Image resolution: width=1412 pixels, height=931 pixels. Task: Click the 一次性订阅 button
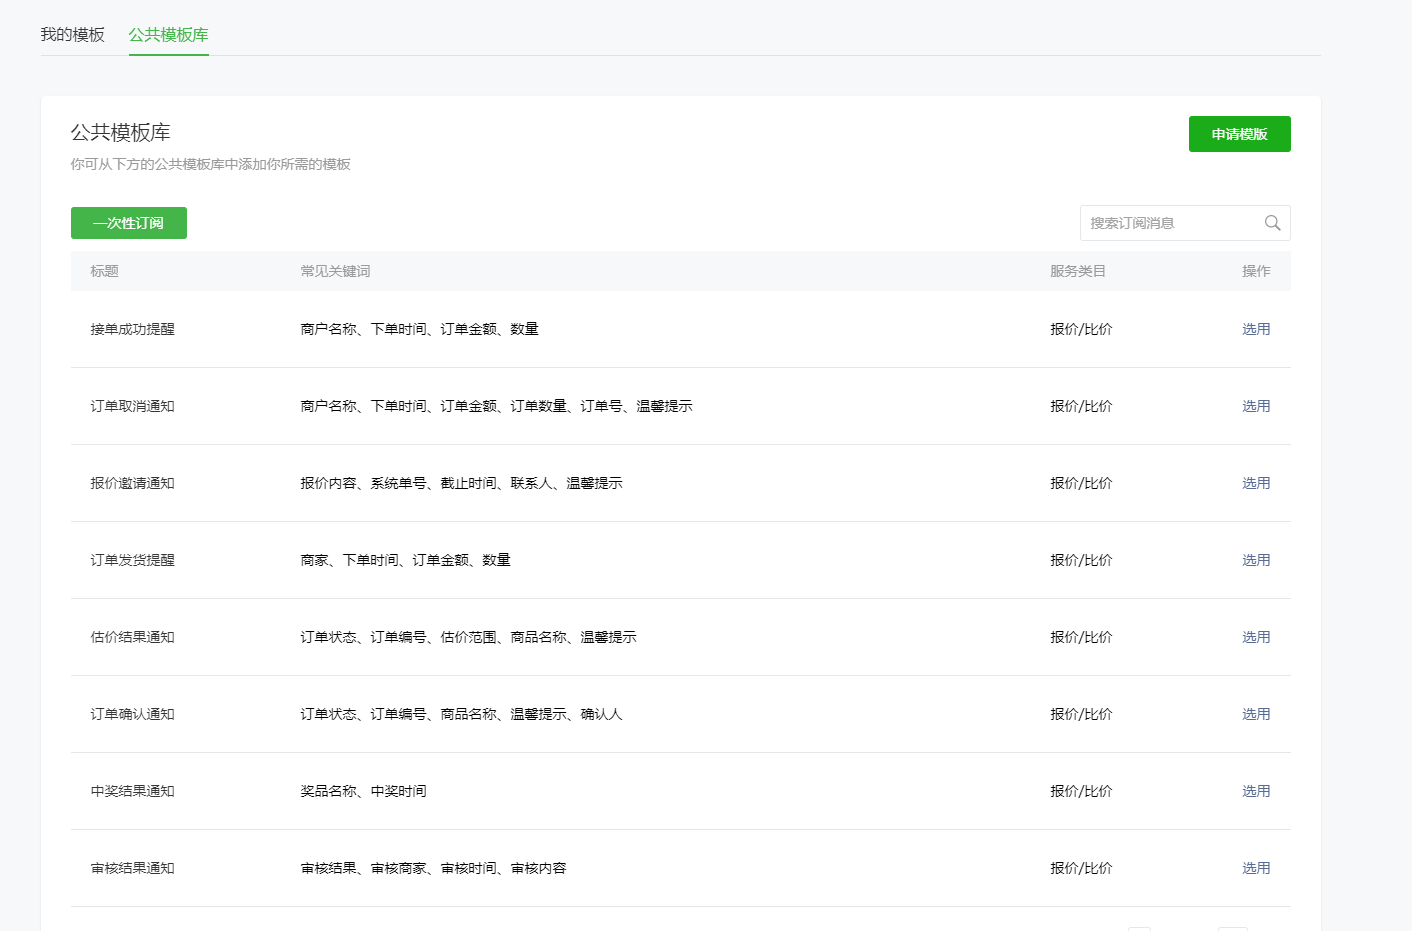point(128,223)
